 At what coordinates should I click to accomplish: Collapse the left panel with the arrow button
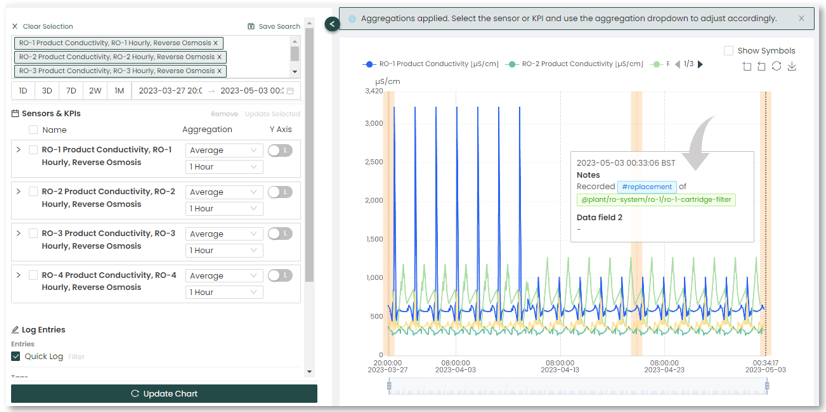coord(332,23)
